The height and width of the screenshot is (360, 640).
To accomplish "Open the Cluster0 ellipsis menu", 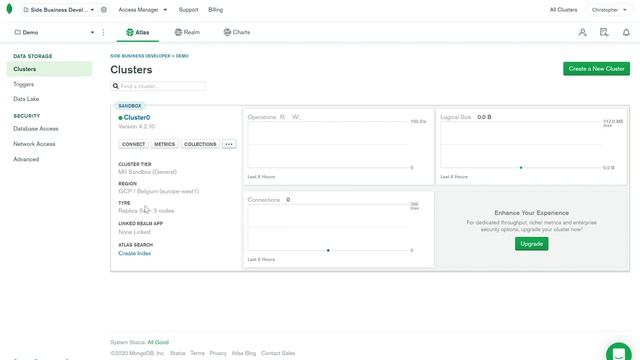I will [x=229, y=144].
